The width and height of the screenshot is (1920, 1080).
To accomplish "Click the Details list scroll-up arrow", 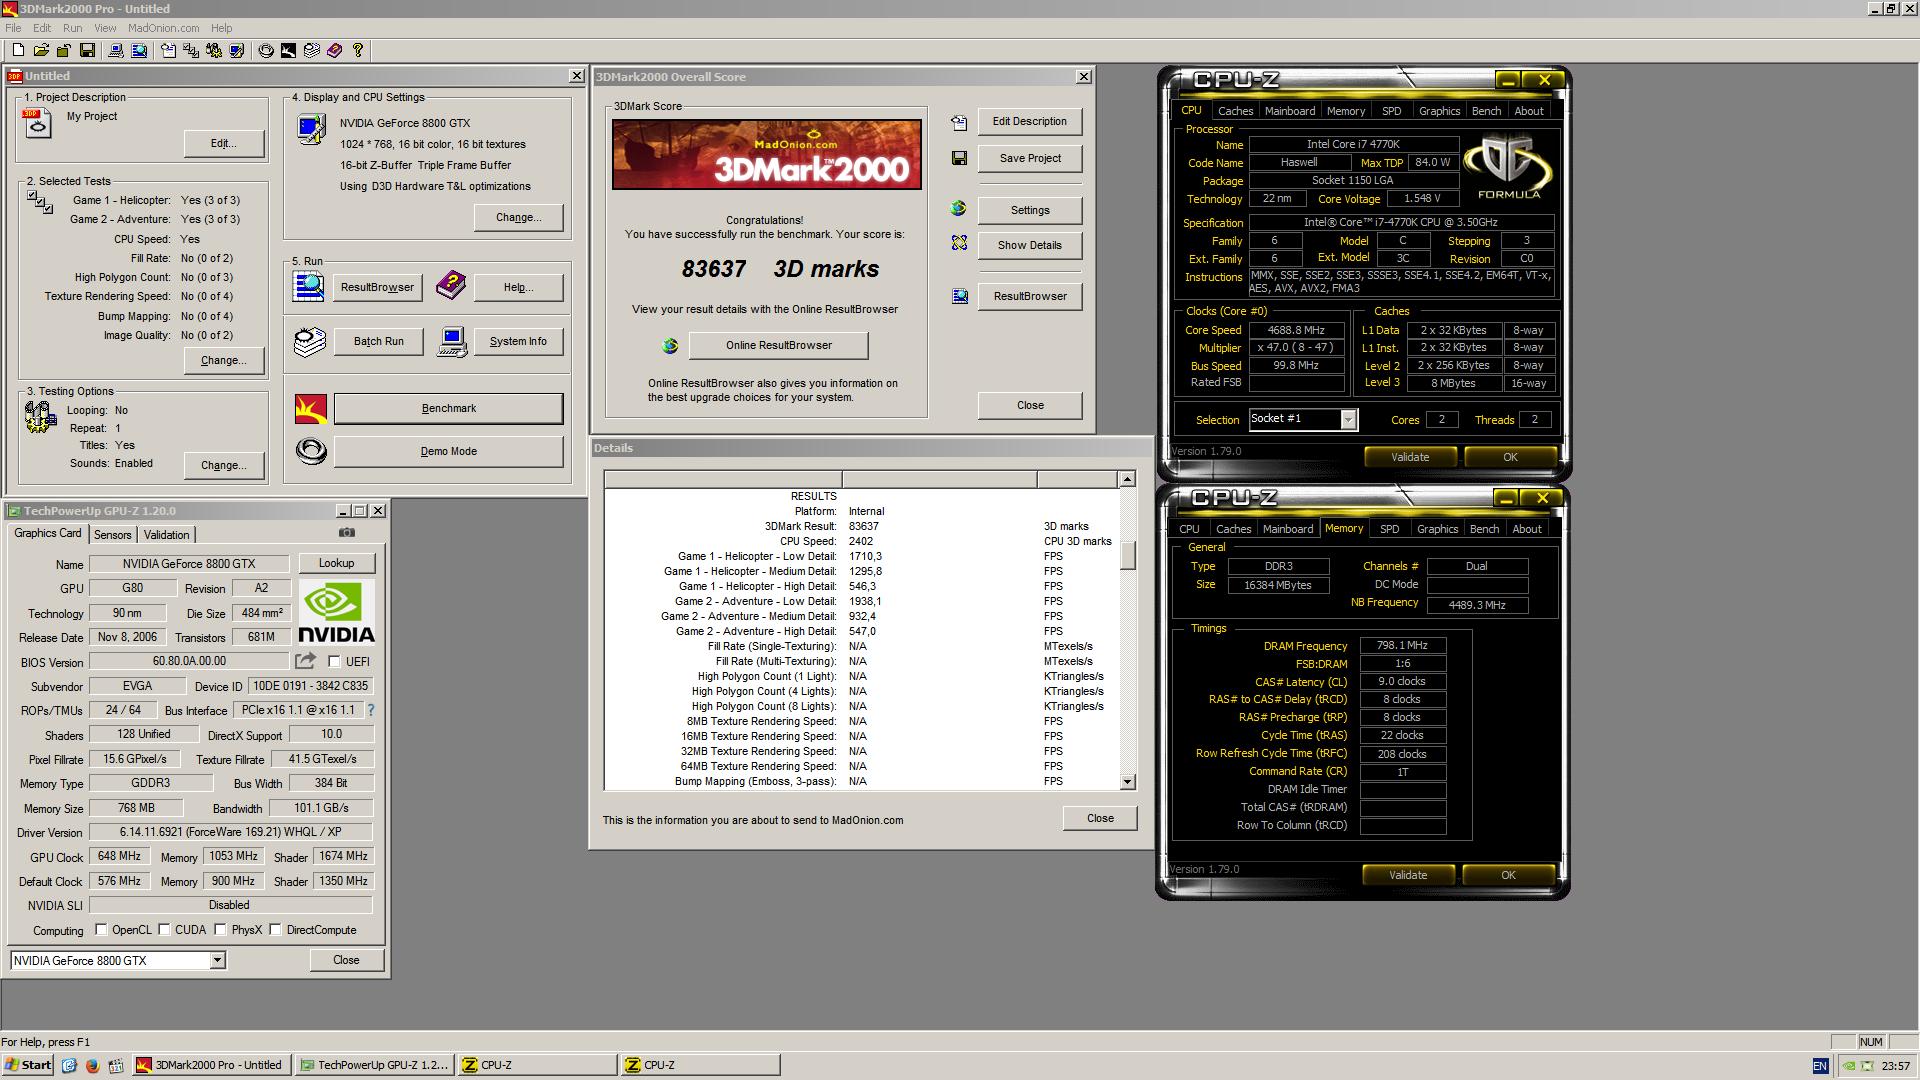I will pyautogui.click(x=1127, y=479).
